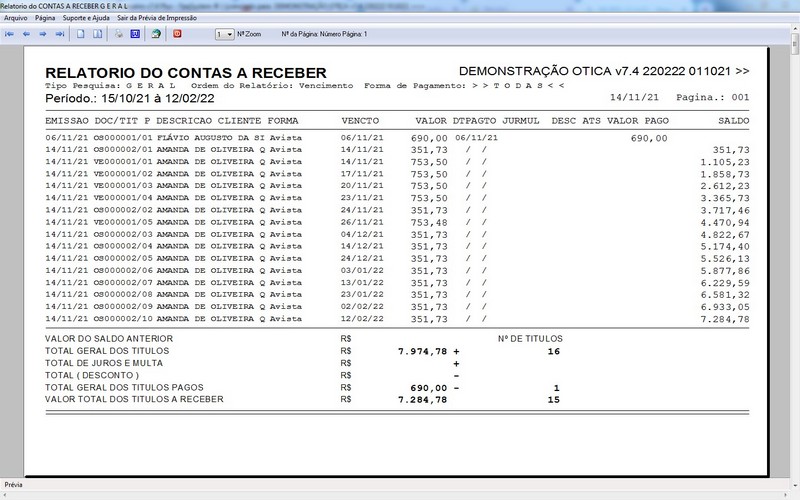The height and width of the screenshot is (500, 800).
Task: Click the Período 15/10/21 à 12/02/22 text
Action: [x=130, y=98]
